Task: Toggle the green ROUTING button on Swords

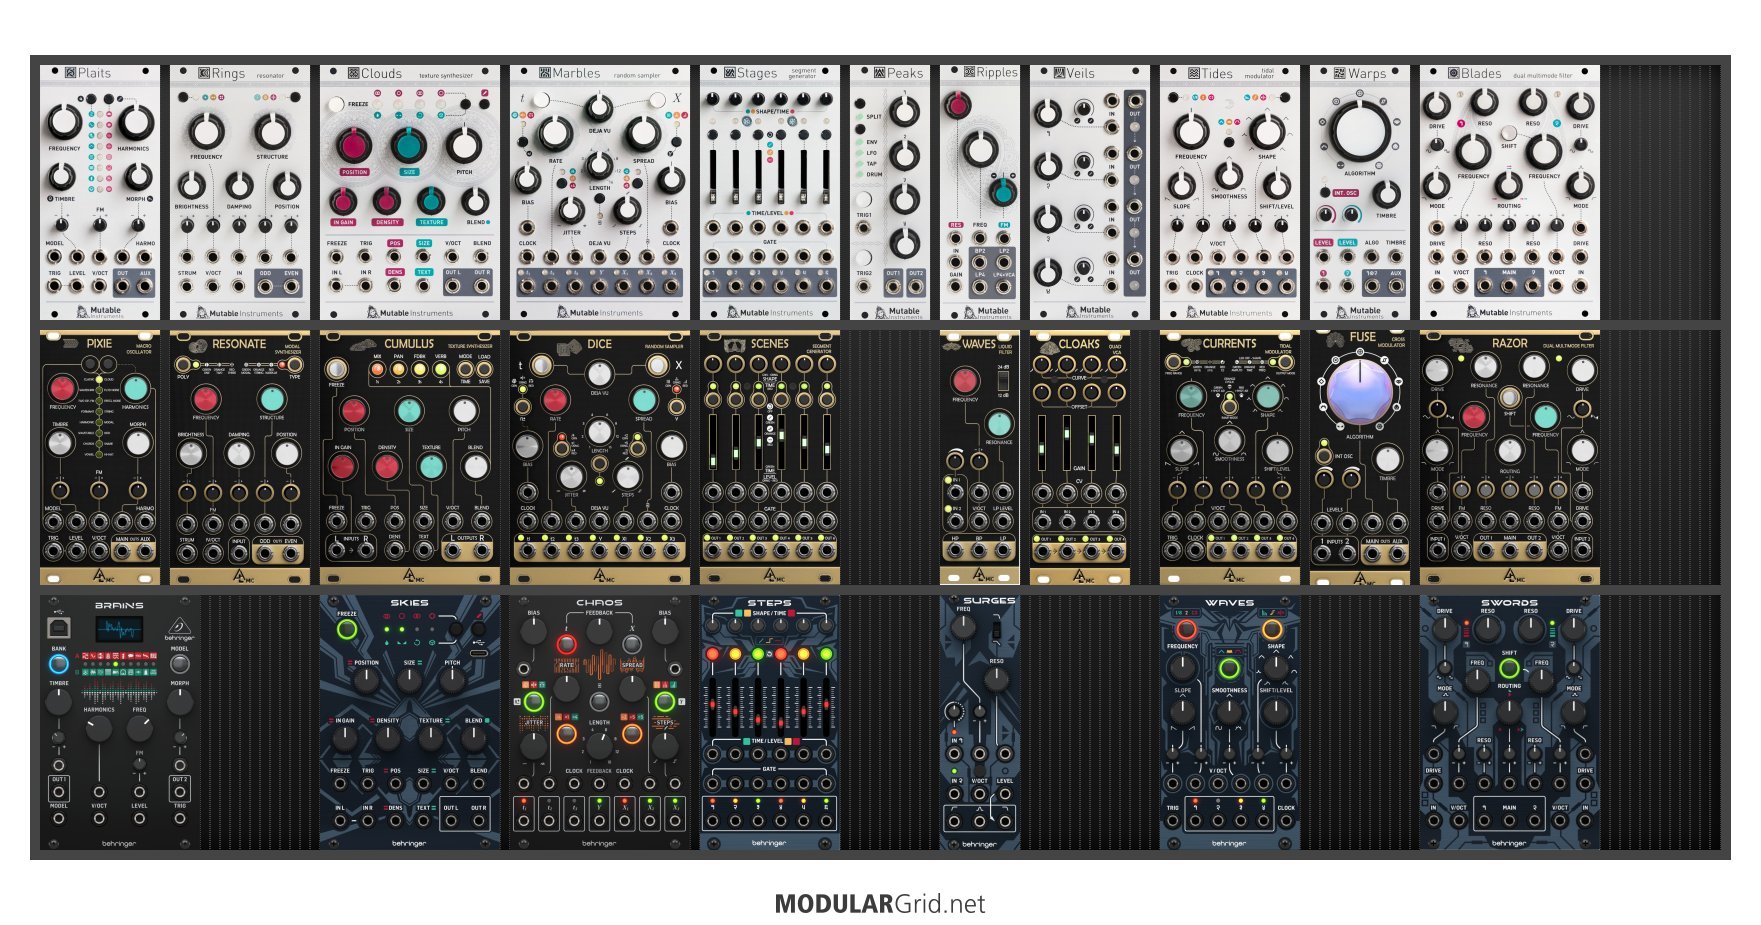Action: pos(1509,669)
